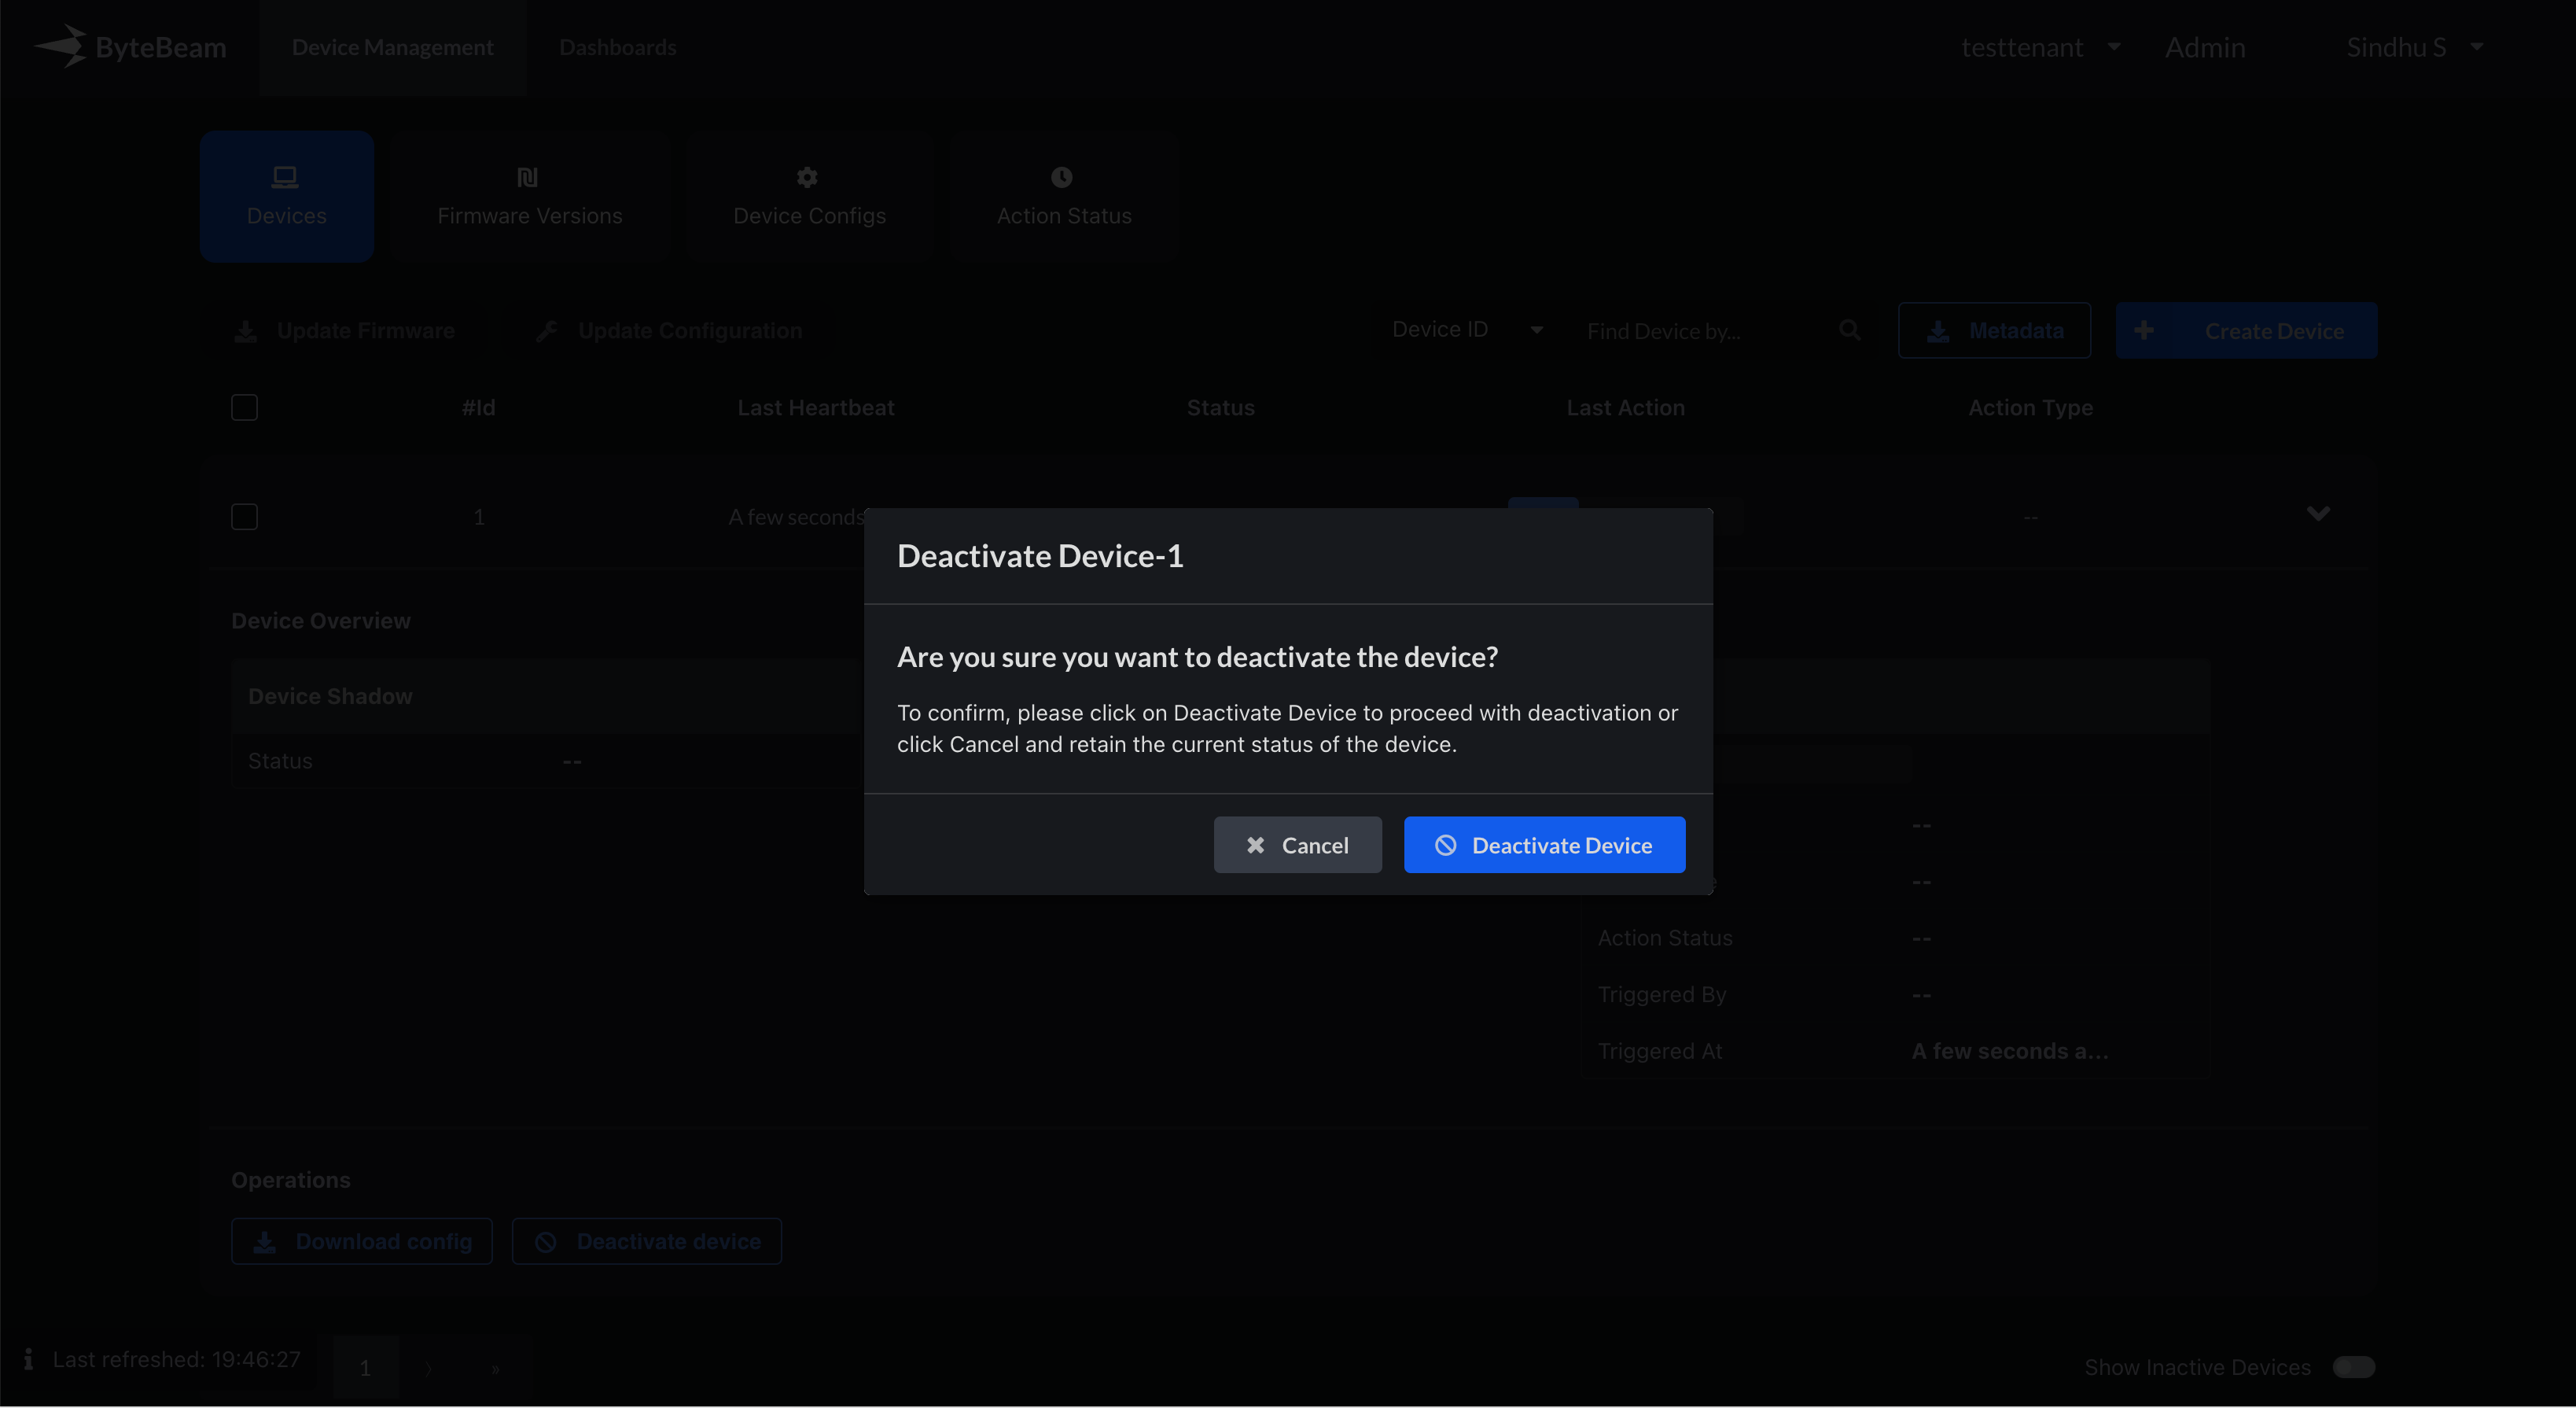Check the select-all header checkbox
The height and width of the screenshot is (1408, 2576).
pos(244,407)
